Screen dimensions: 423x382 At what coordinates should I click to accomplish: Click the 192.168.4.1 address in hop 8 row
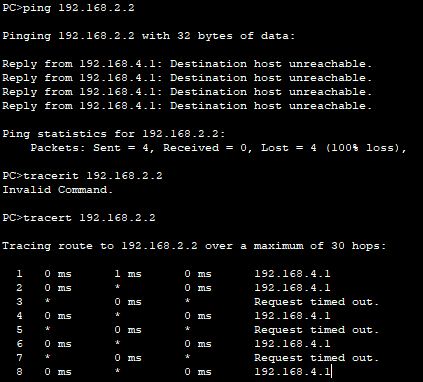click(x=292, y=372)
